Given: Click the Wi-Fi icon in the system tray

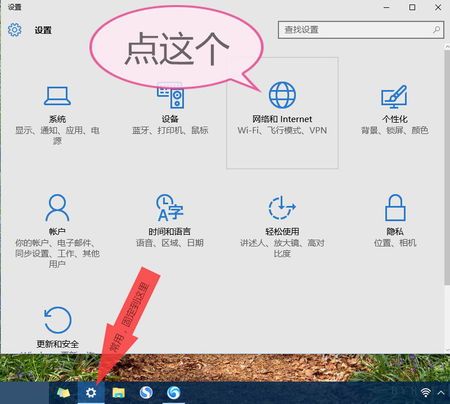Looking at the screenshot, I should pos(426,393).
